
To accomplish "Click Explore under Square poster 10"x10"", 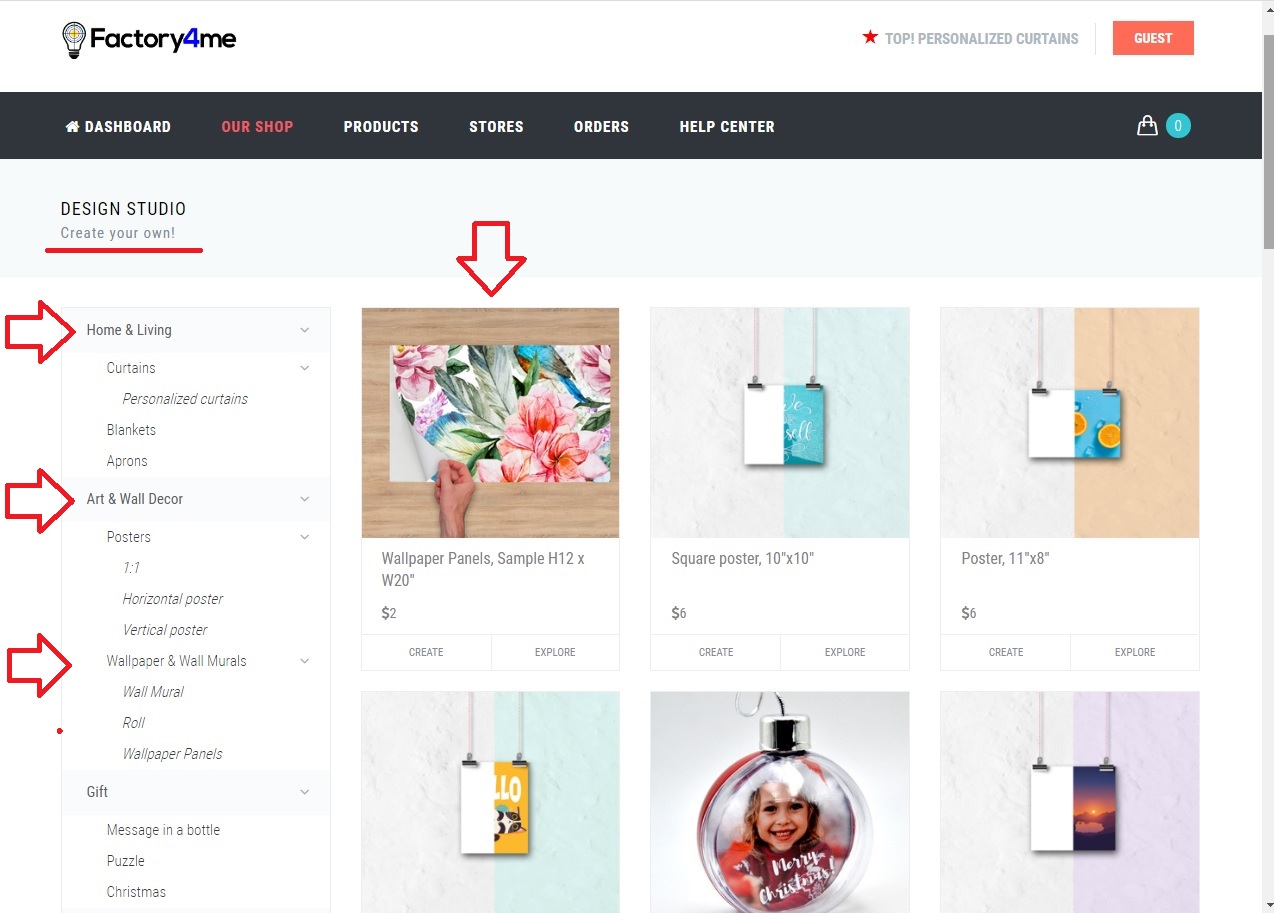I will click(845, 652).
